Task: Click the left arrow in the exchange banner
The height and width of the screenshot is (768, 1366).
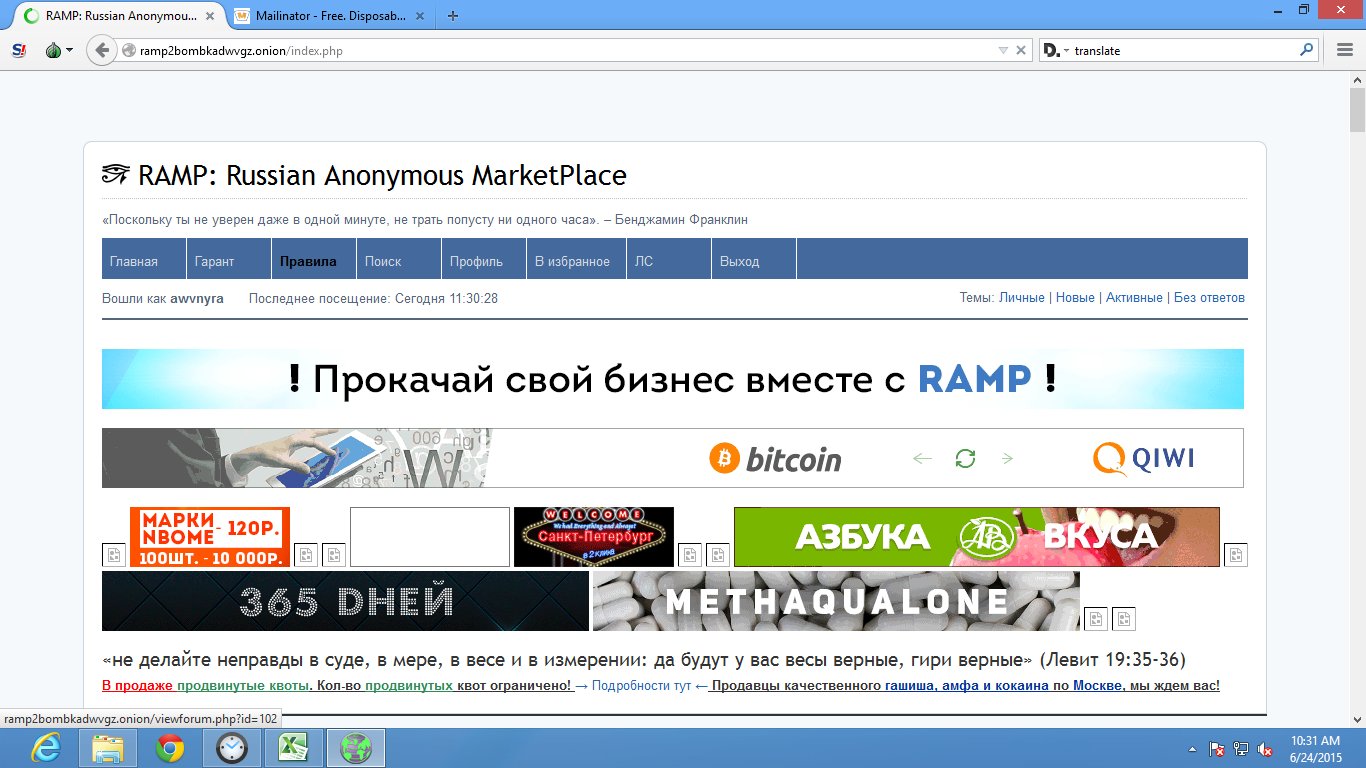Action: (x=922, y=458)
